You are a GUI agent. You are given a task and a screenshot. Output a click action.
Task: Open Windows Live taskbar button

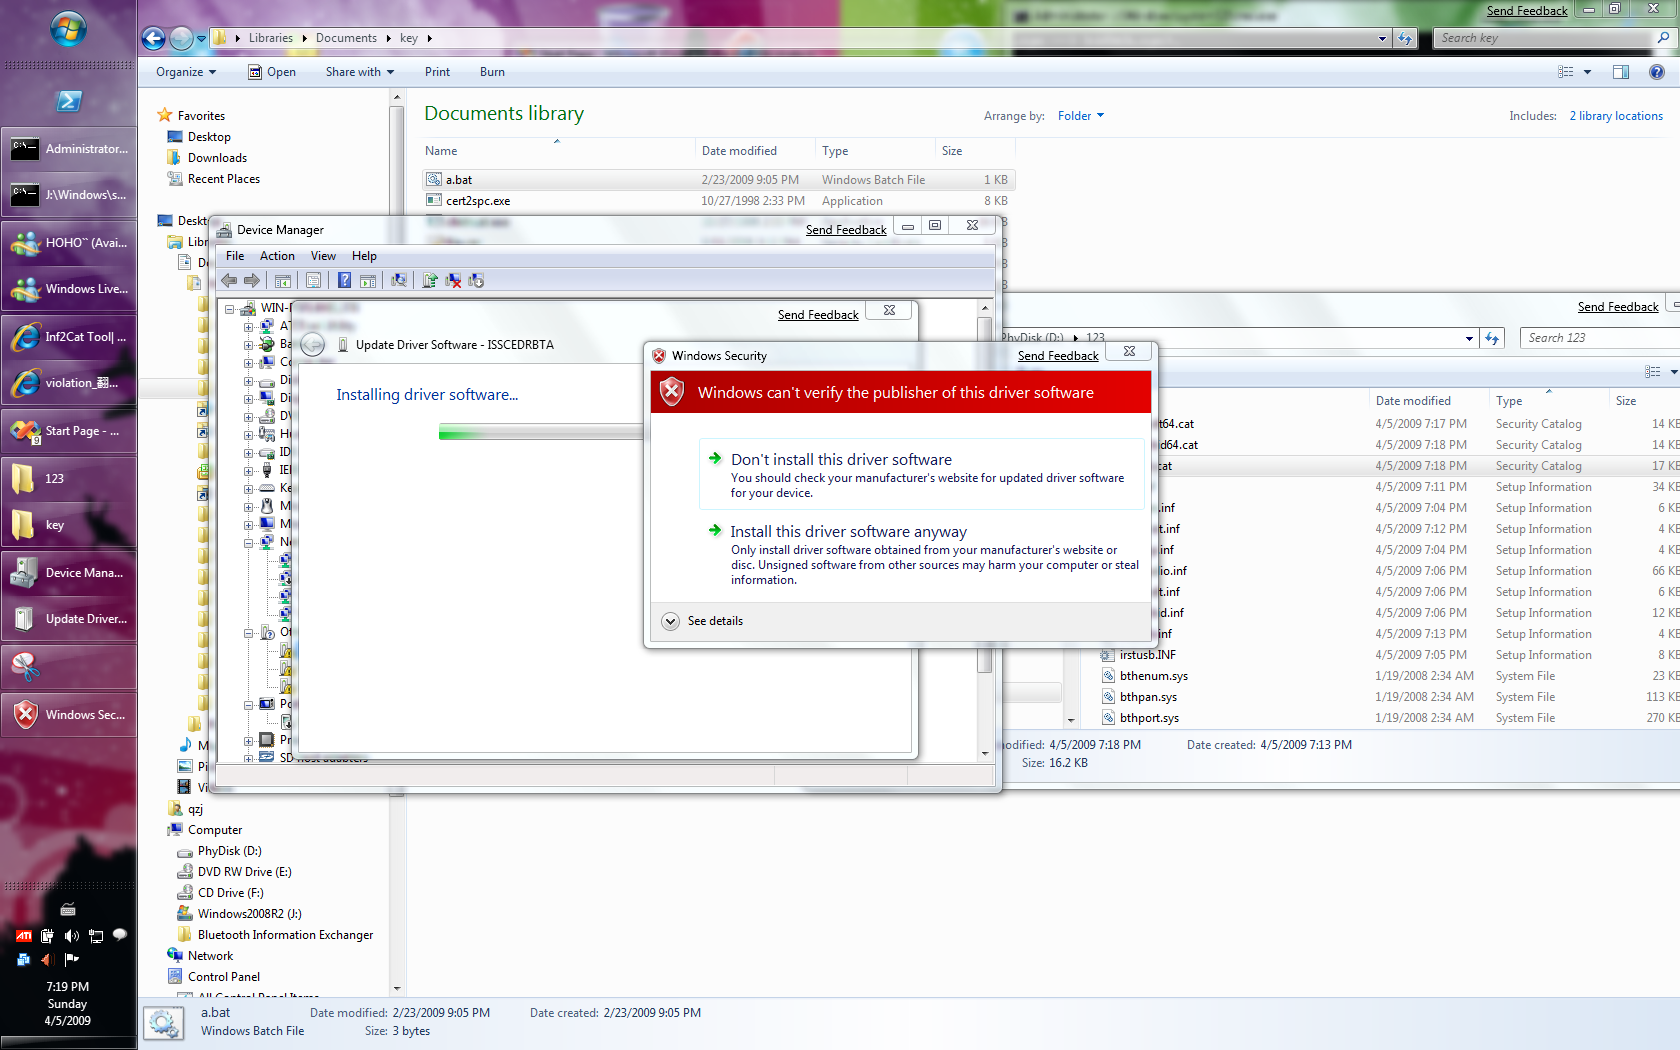coord(68,289)
